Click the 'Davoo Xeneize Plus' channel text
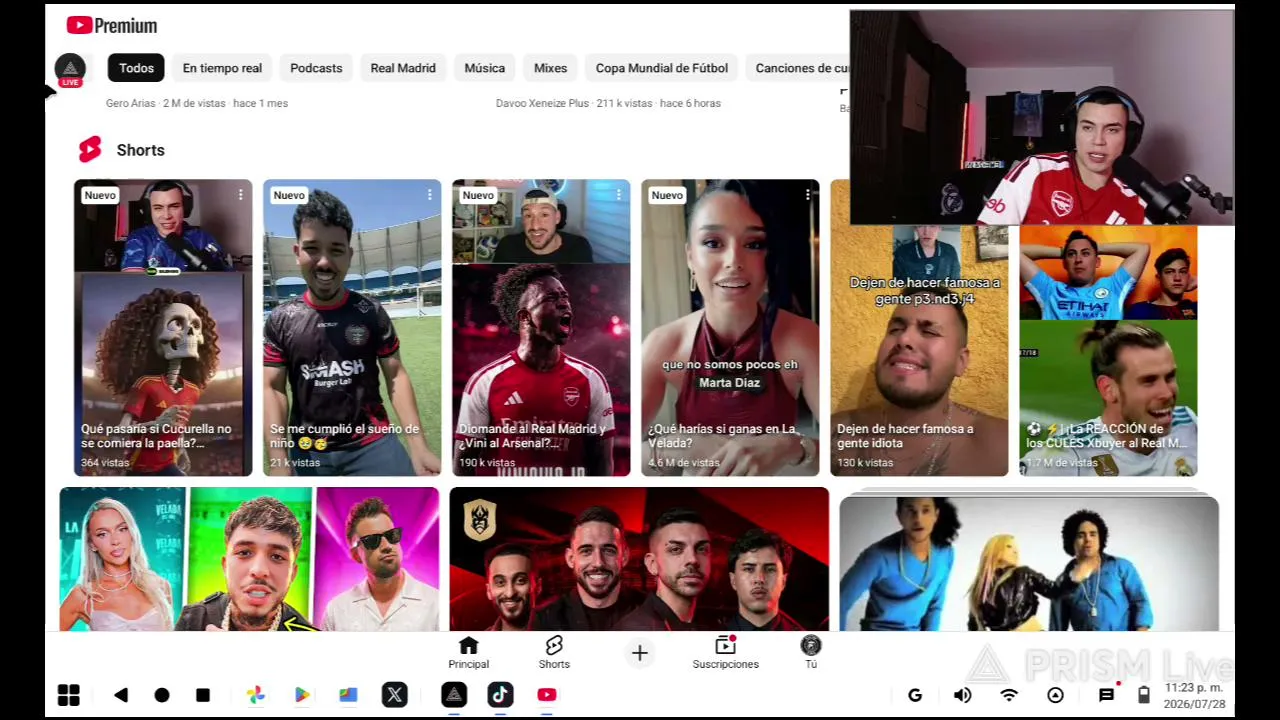The width and height of the screenshot is (1280, 720). pos(542,103)
